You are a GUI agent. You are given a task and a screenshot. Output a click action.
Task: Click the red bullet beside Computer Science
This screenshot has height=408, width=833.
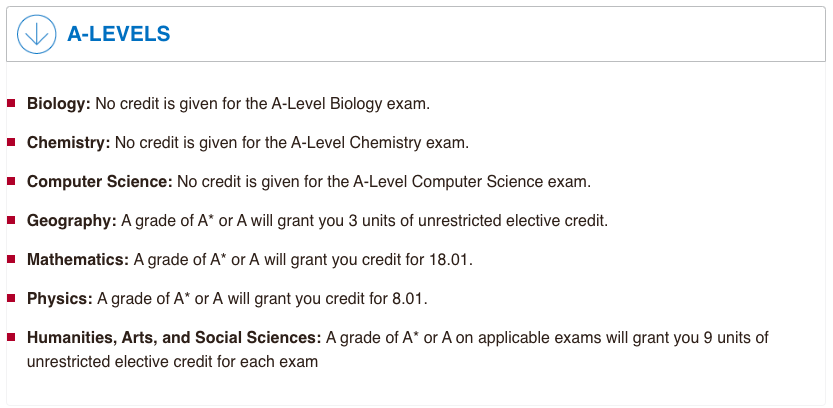pyautogui.click(x=11, y=181)
